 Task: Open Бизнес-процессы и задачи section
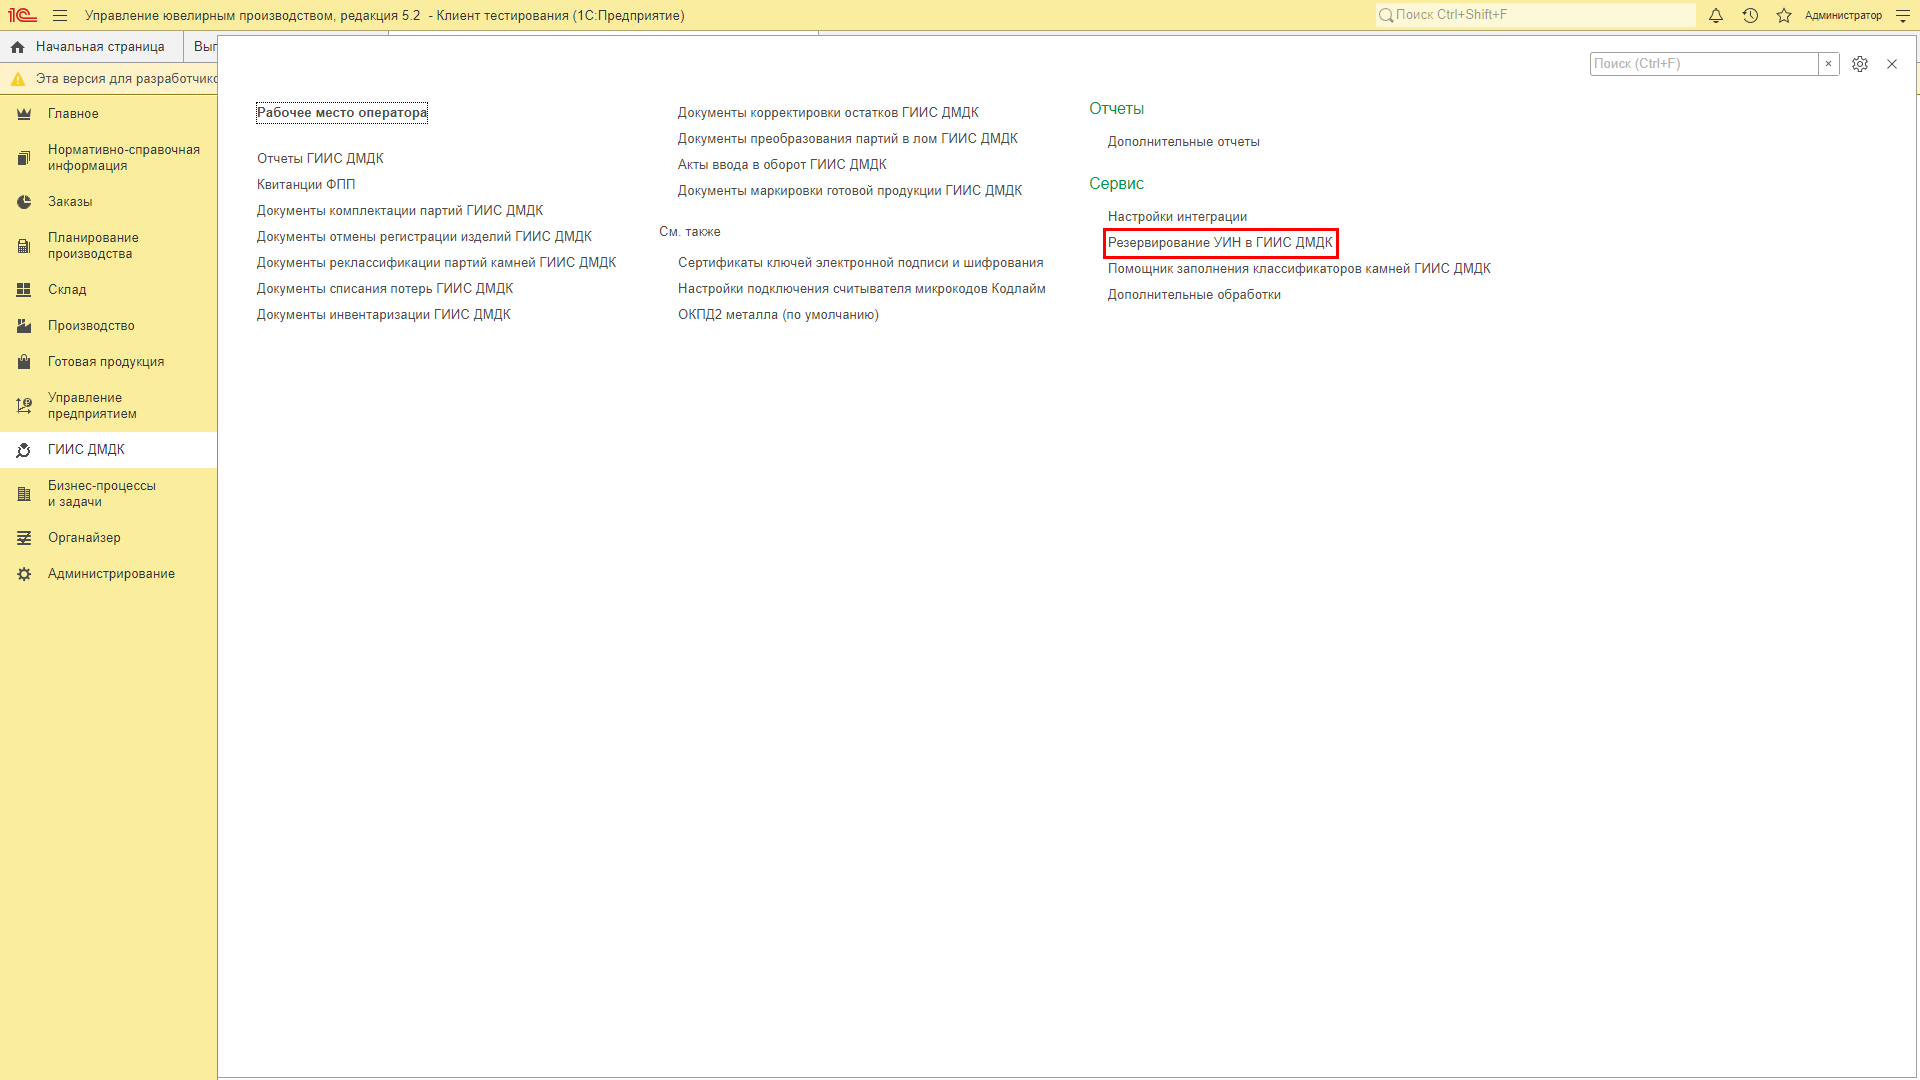pyautogui.click(x=102, y=494)
